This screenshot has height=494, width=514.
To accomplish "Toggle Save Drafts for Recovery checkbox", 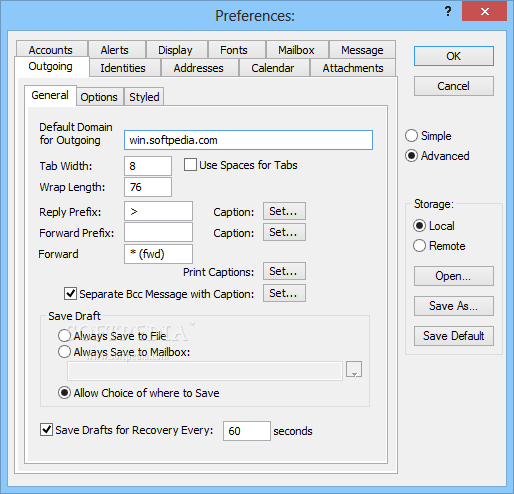I will point(46,430).
